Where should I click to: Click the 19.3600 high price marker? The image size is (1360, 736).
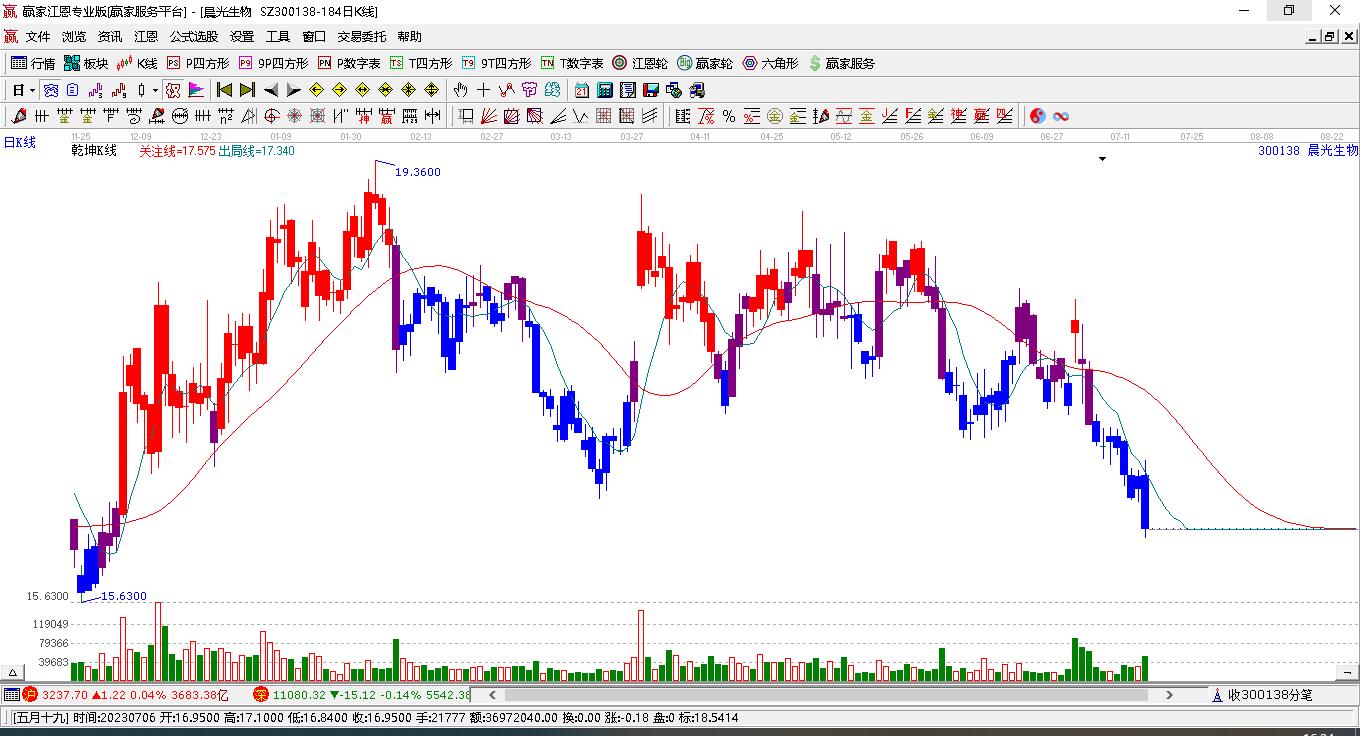(x=418, y=172)
